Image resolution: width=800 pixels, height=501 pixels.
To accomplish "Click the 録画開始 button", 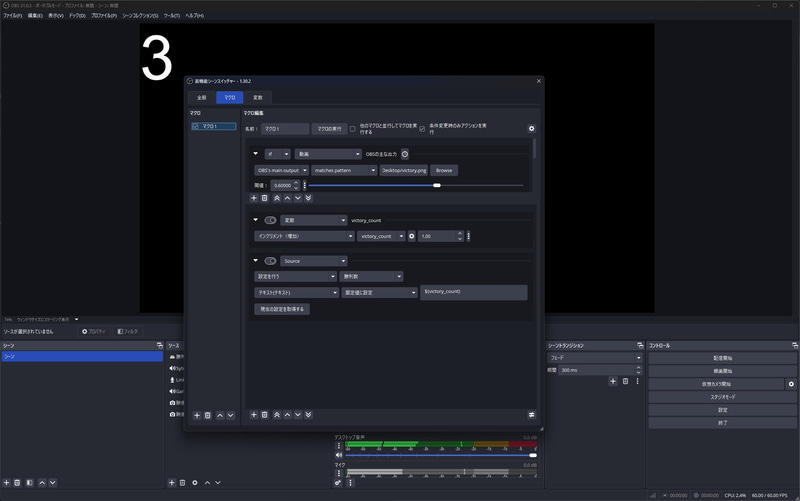I will point(722,371).
